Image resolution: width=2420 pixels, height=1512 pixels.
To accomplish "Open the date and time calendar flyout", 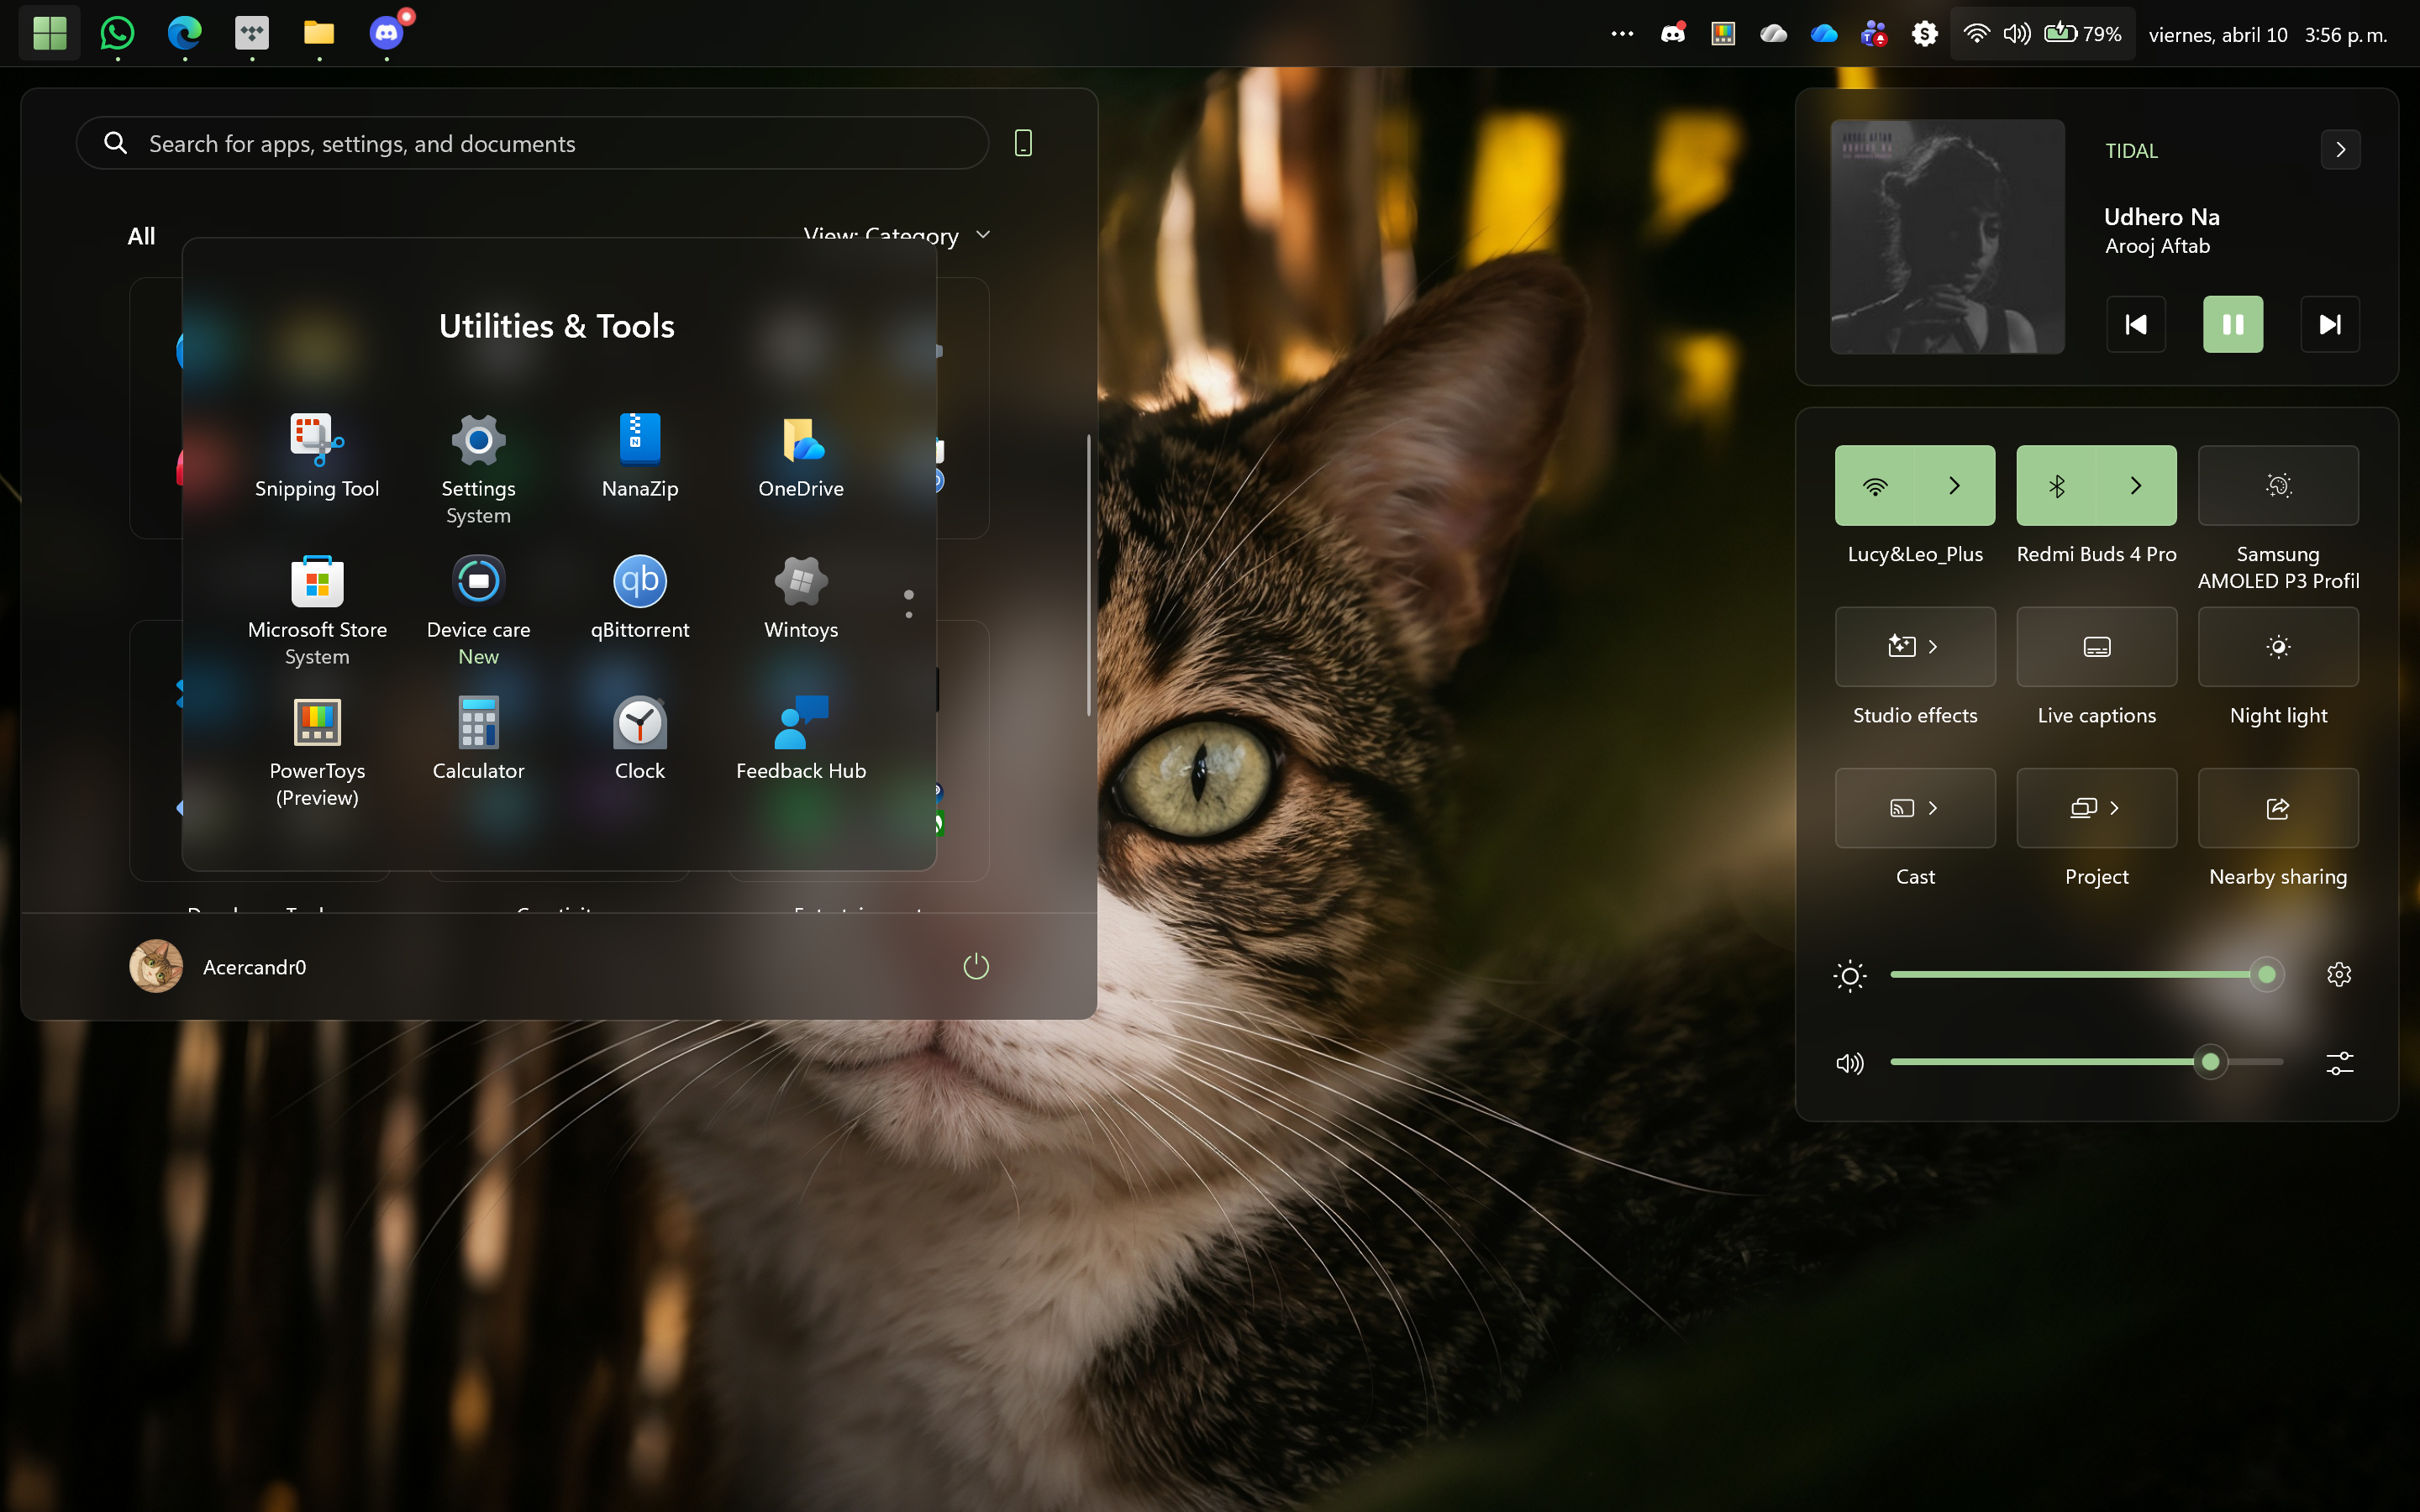I will point(2267,34).
